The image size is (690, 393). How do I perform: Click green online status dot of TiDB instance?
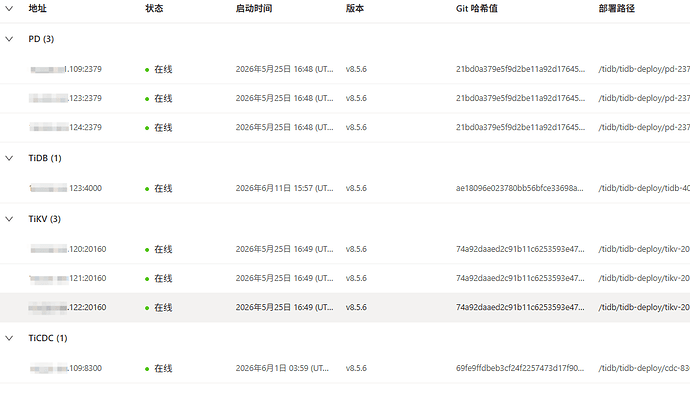click(147, 189)
